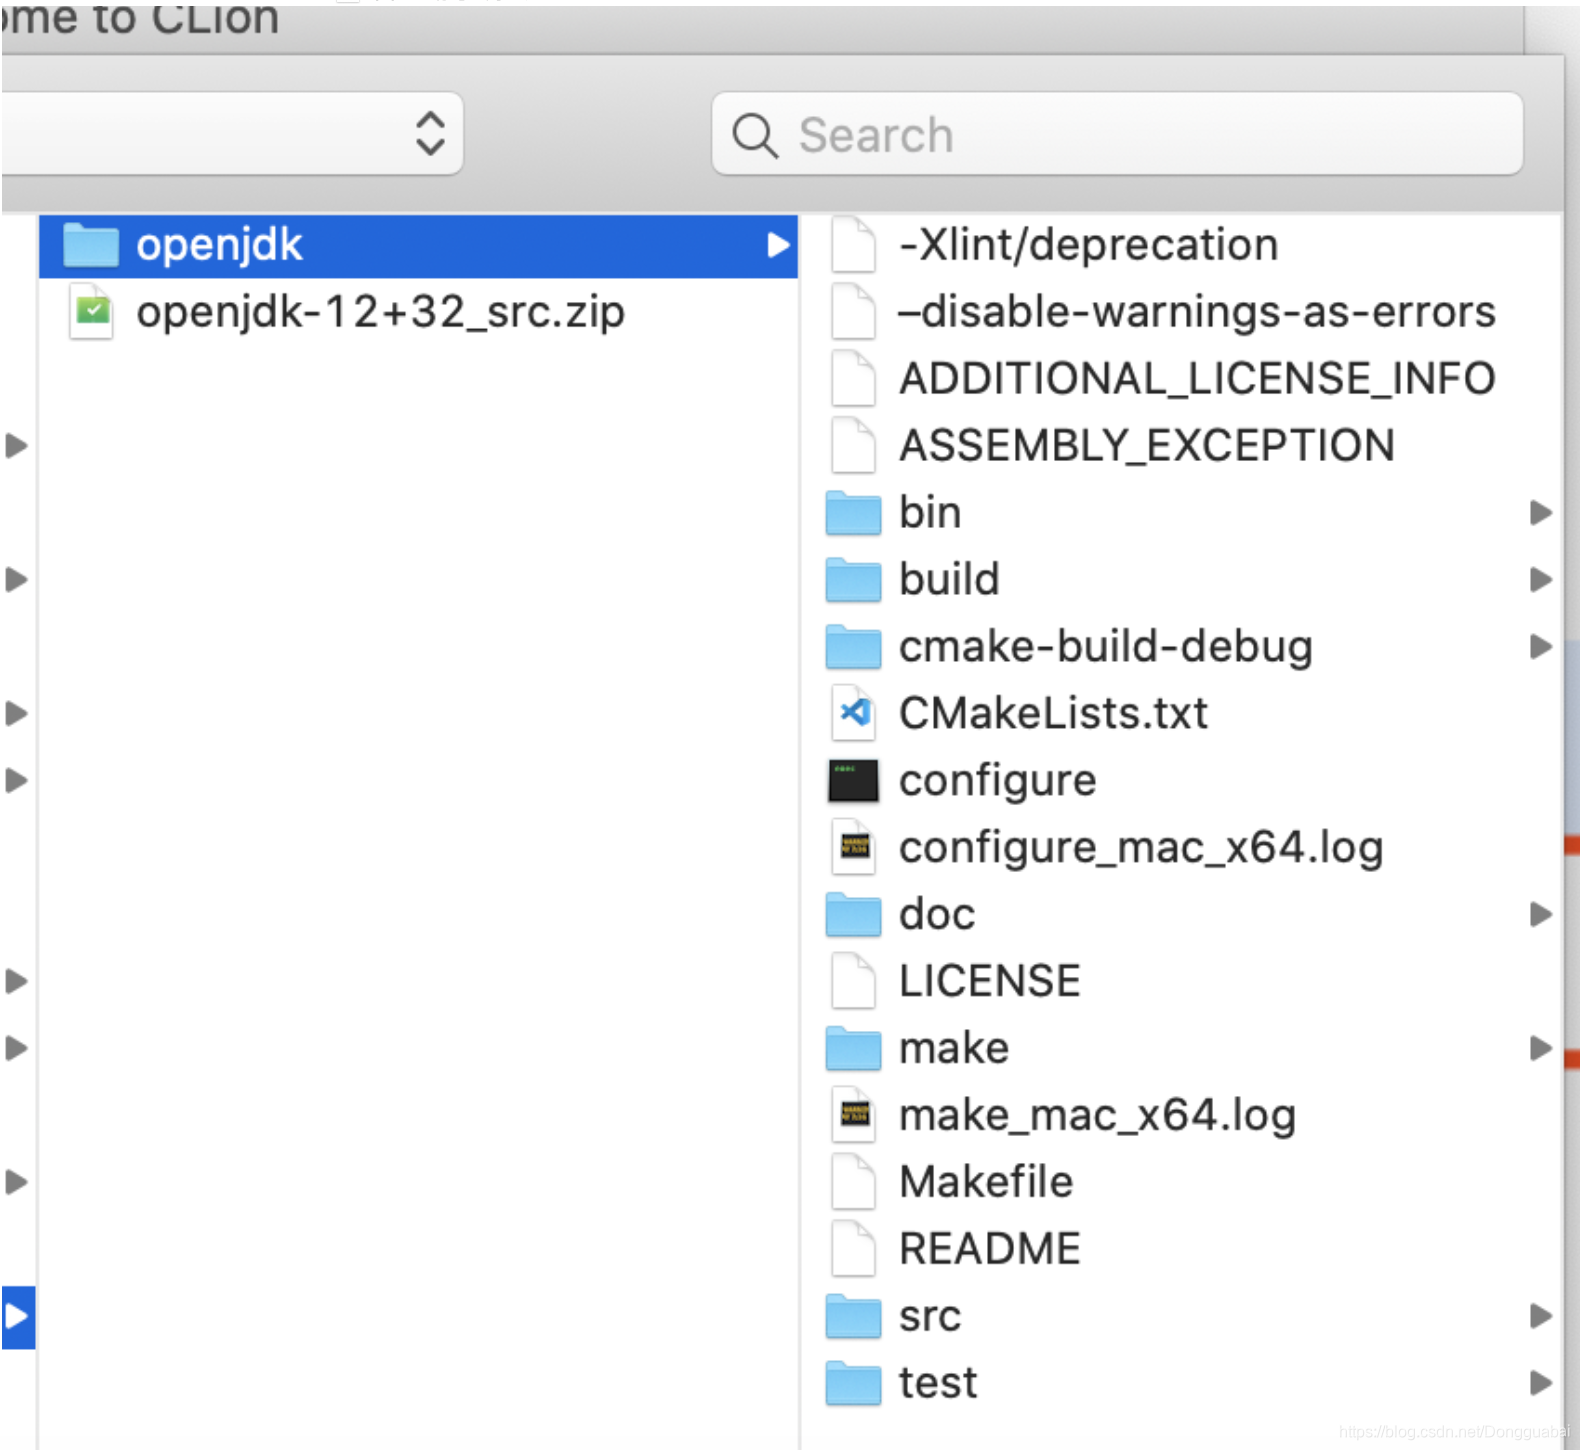Select ADDITIONAL_LICENSE_INFO file name

(1197, 379)
